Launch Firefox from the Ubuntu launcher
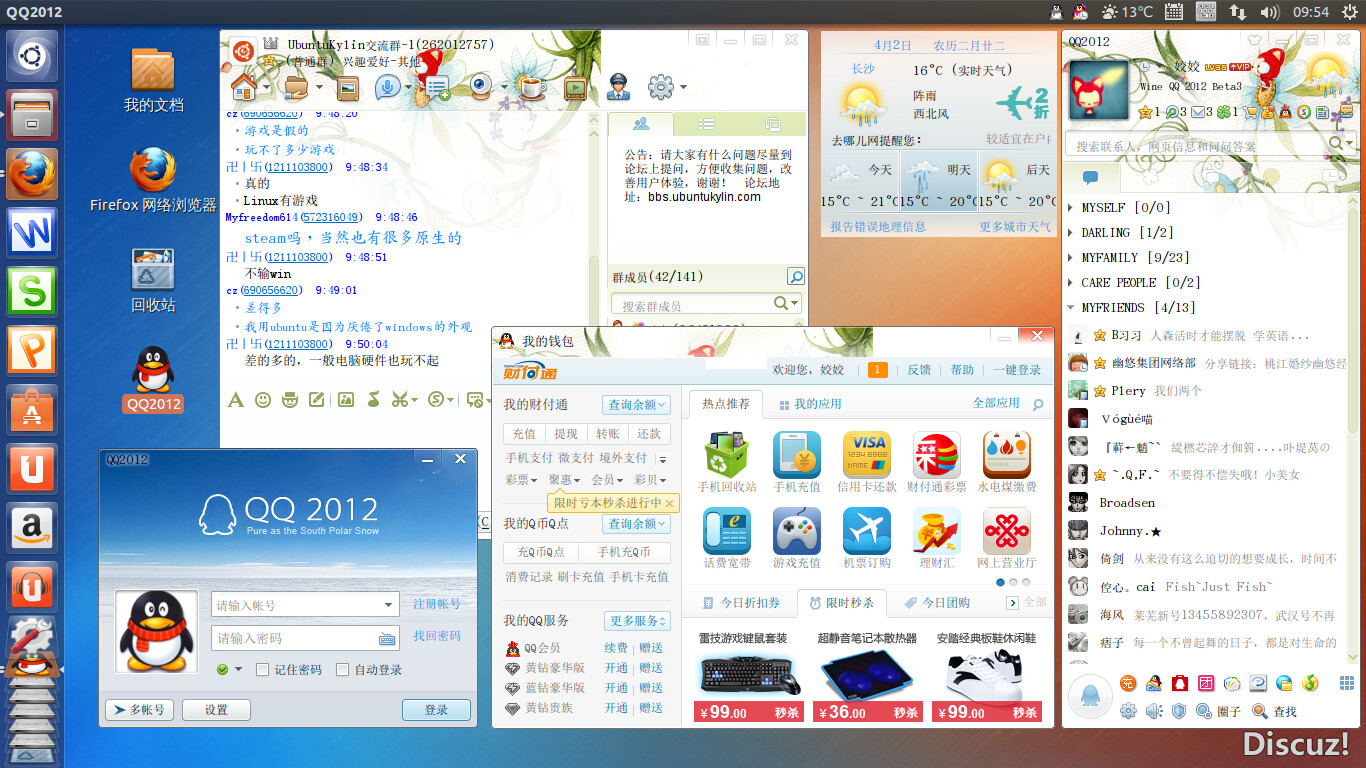The image size is (1366, 768). (x=32, y=175)
